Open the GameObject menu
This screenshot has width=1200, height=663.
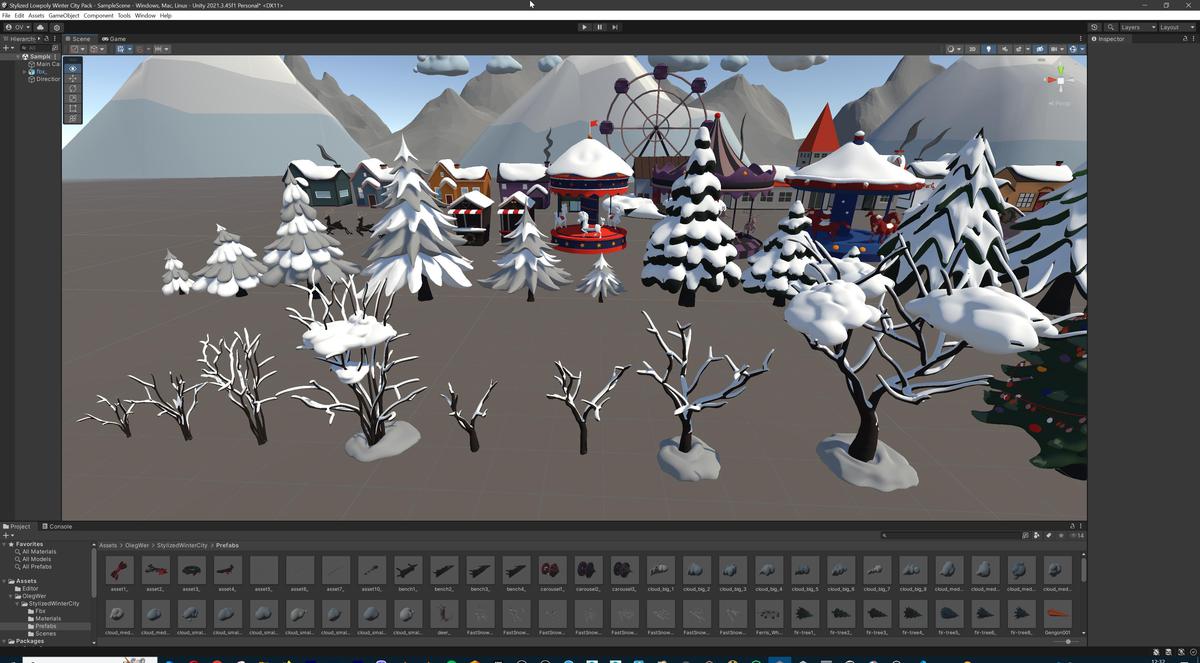click(x=64, y=15)
